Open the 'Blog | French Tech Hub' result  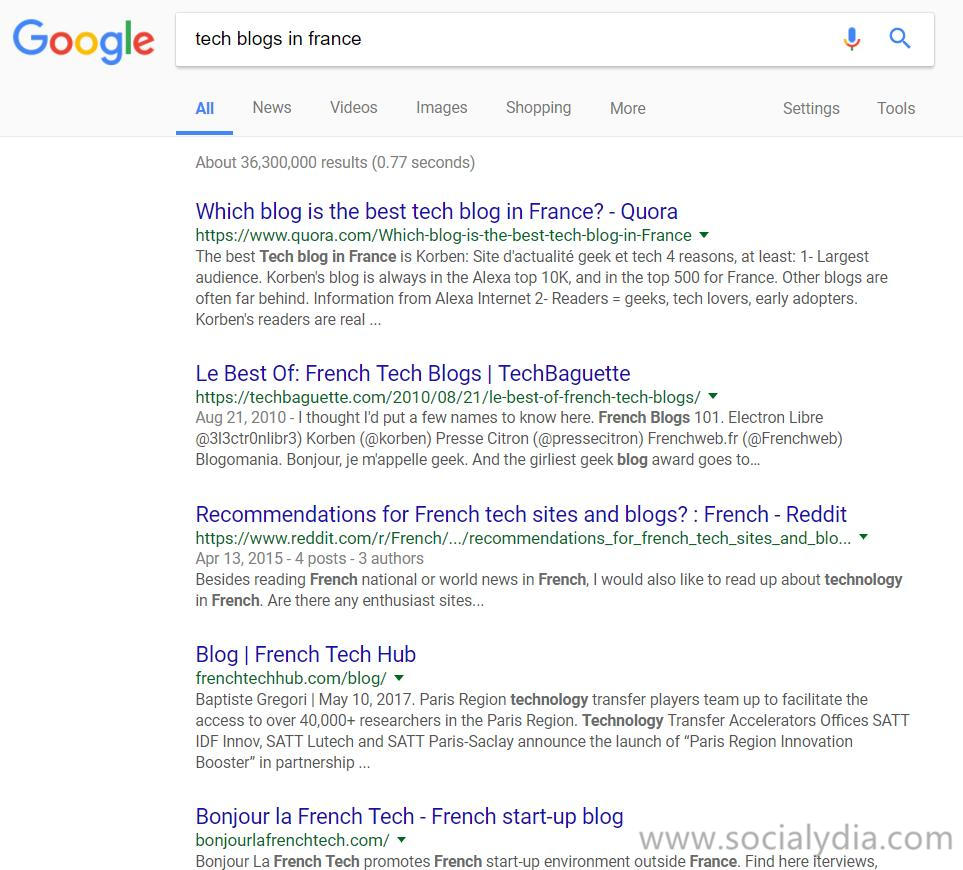pyautogui.click(x=305, y=654)
